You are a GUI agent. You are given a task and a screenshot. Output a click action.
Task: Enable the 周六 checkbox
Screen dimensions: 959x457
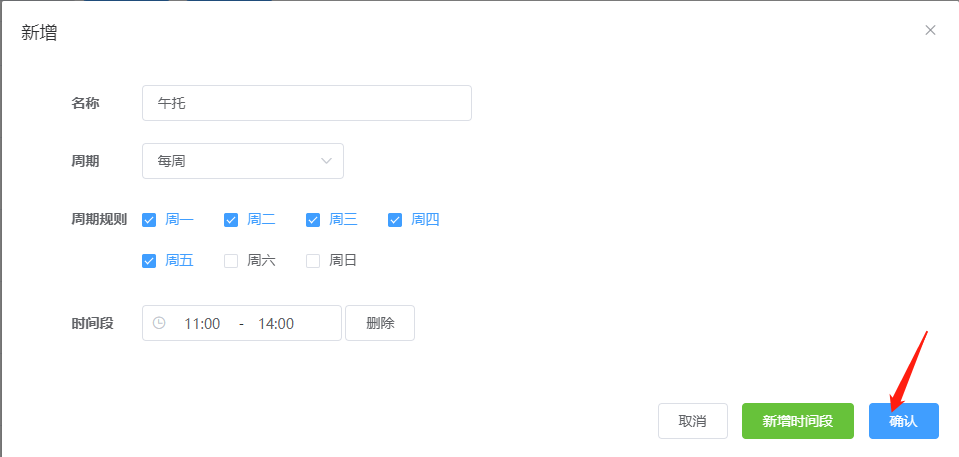(x=231, y=261)
